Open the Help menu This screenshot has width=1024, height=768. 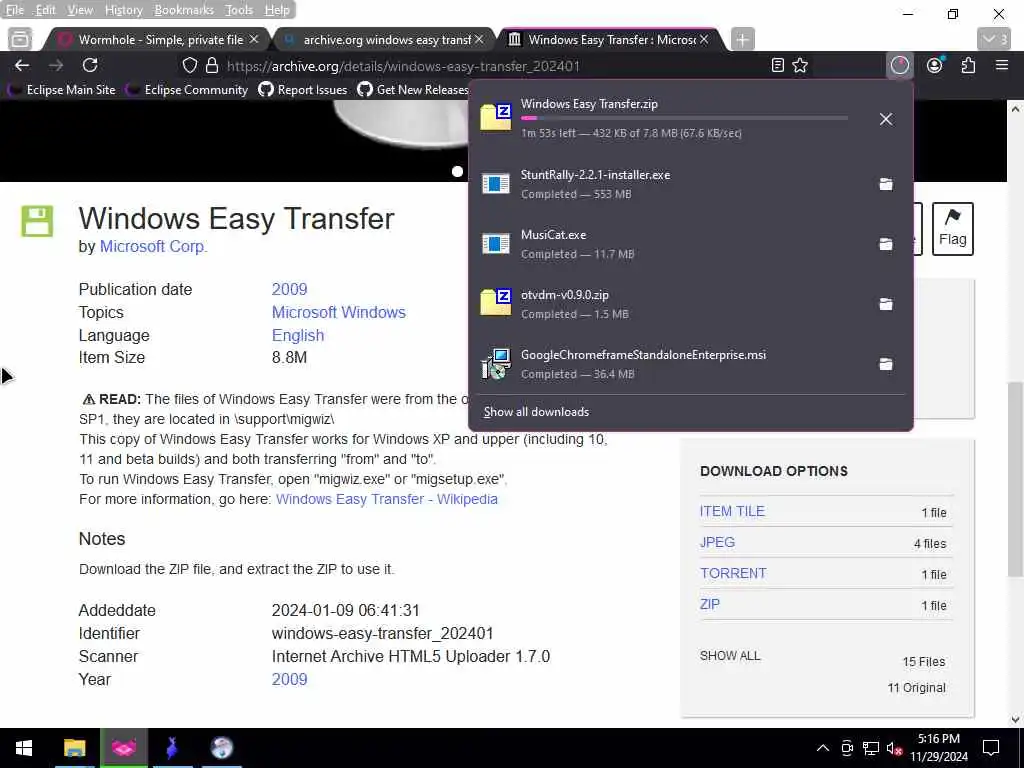point(277,10)
